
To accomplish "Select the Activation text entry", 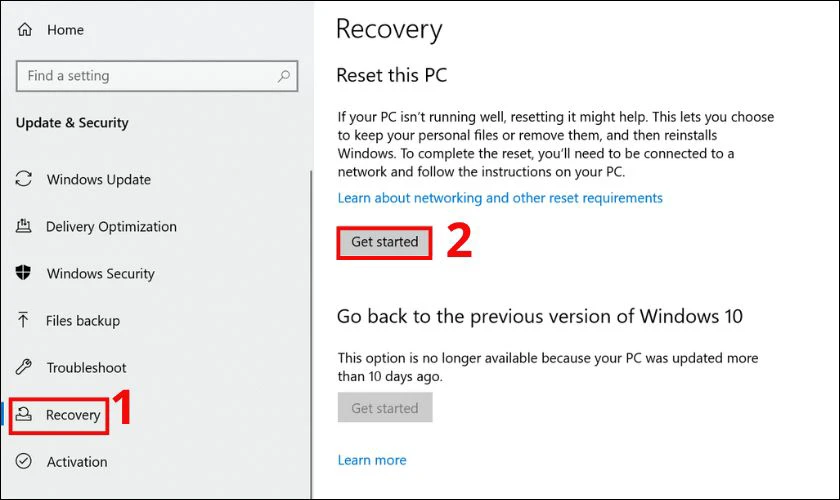I will (x=77, y=462).
